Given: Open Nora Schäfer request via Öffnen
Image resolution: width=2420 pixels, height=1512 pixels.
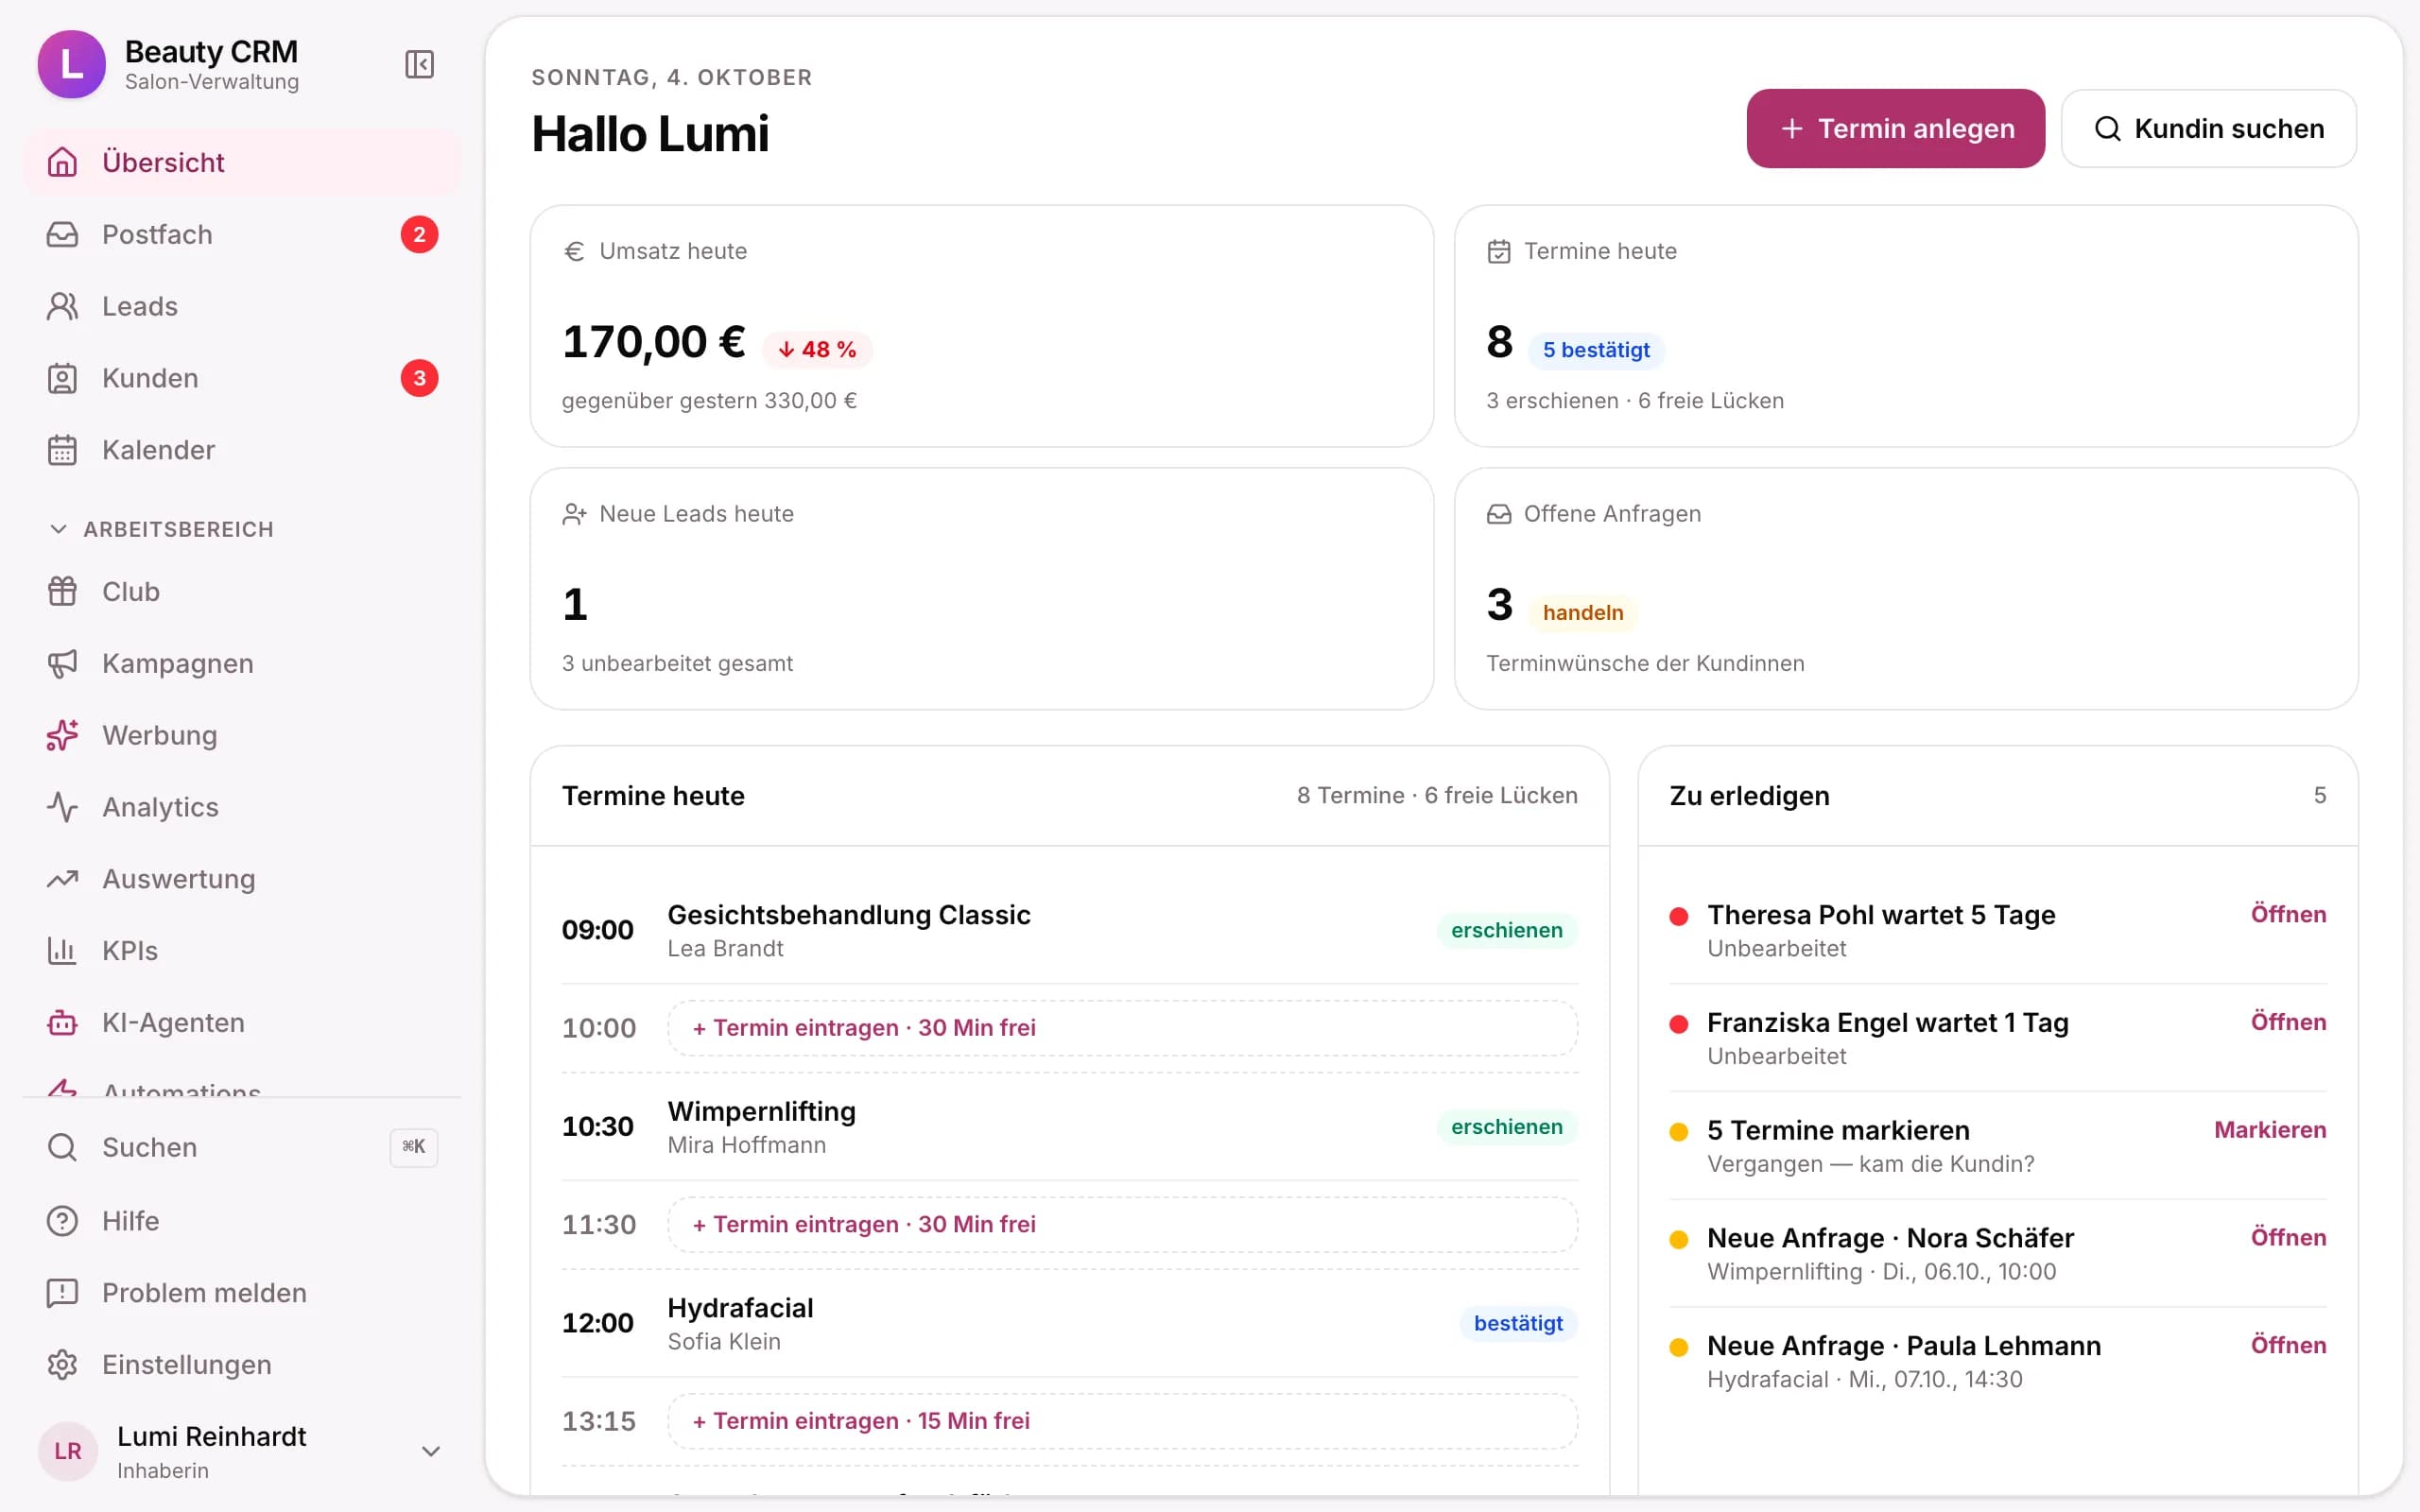Looking at the screenshot, I should [x=2288, y=1237].
